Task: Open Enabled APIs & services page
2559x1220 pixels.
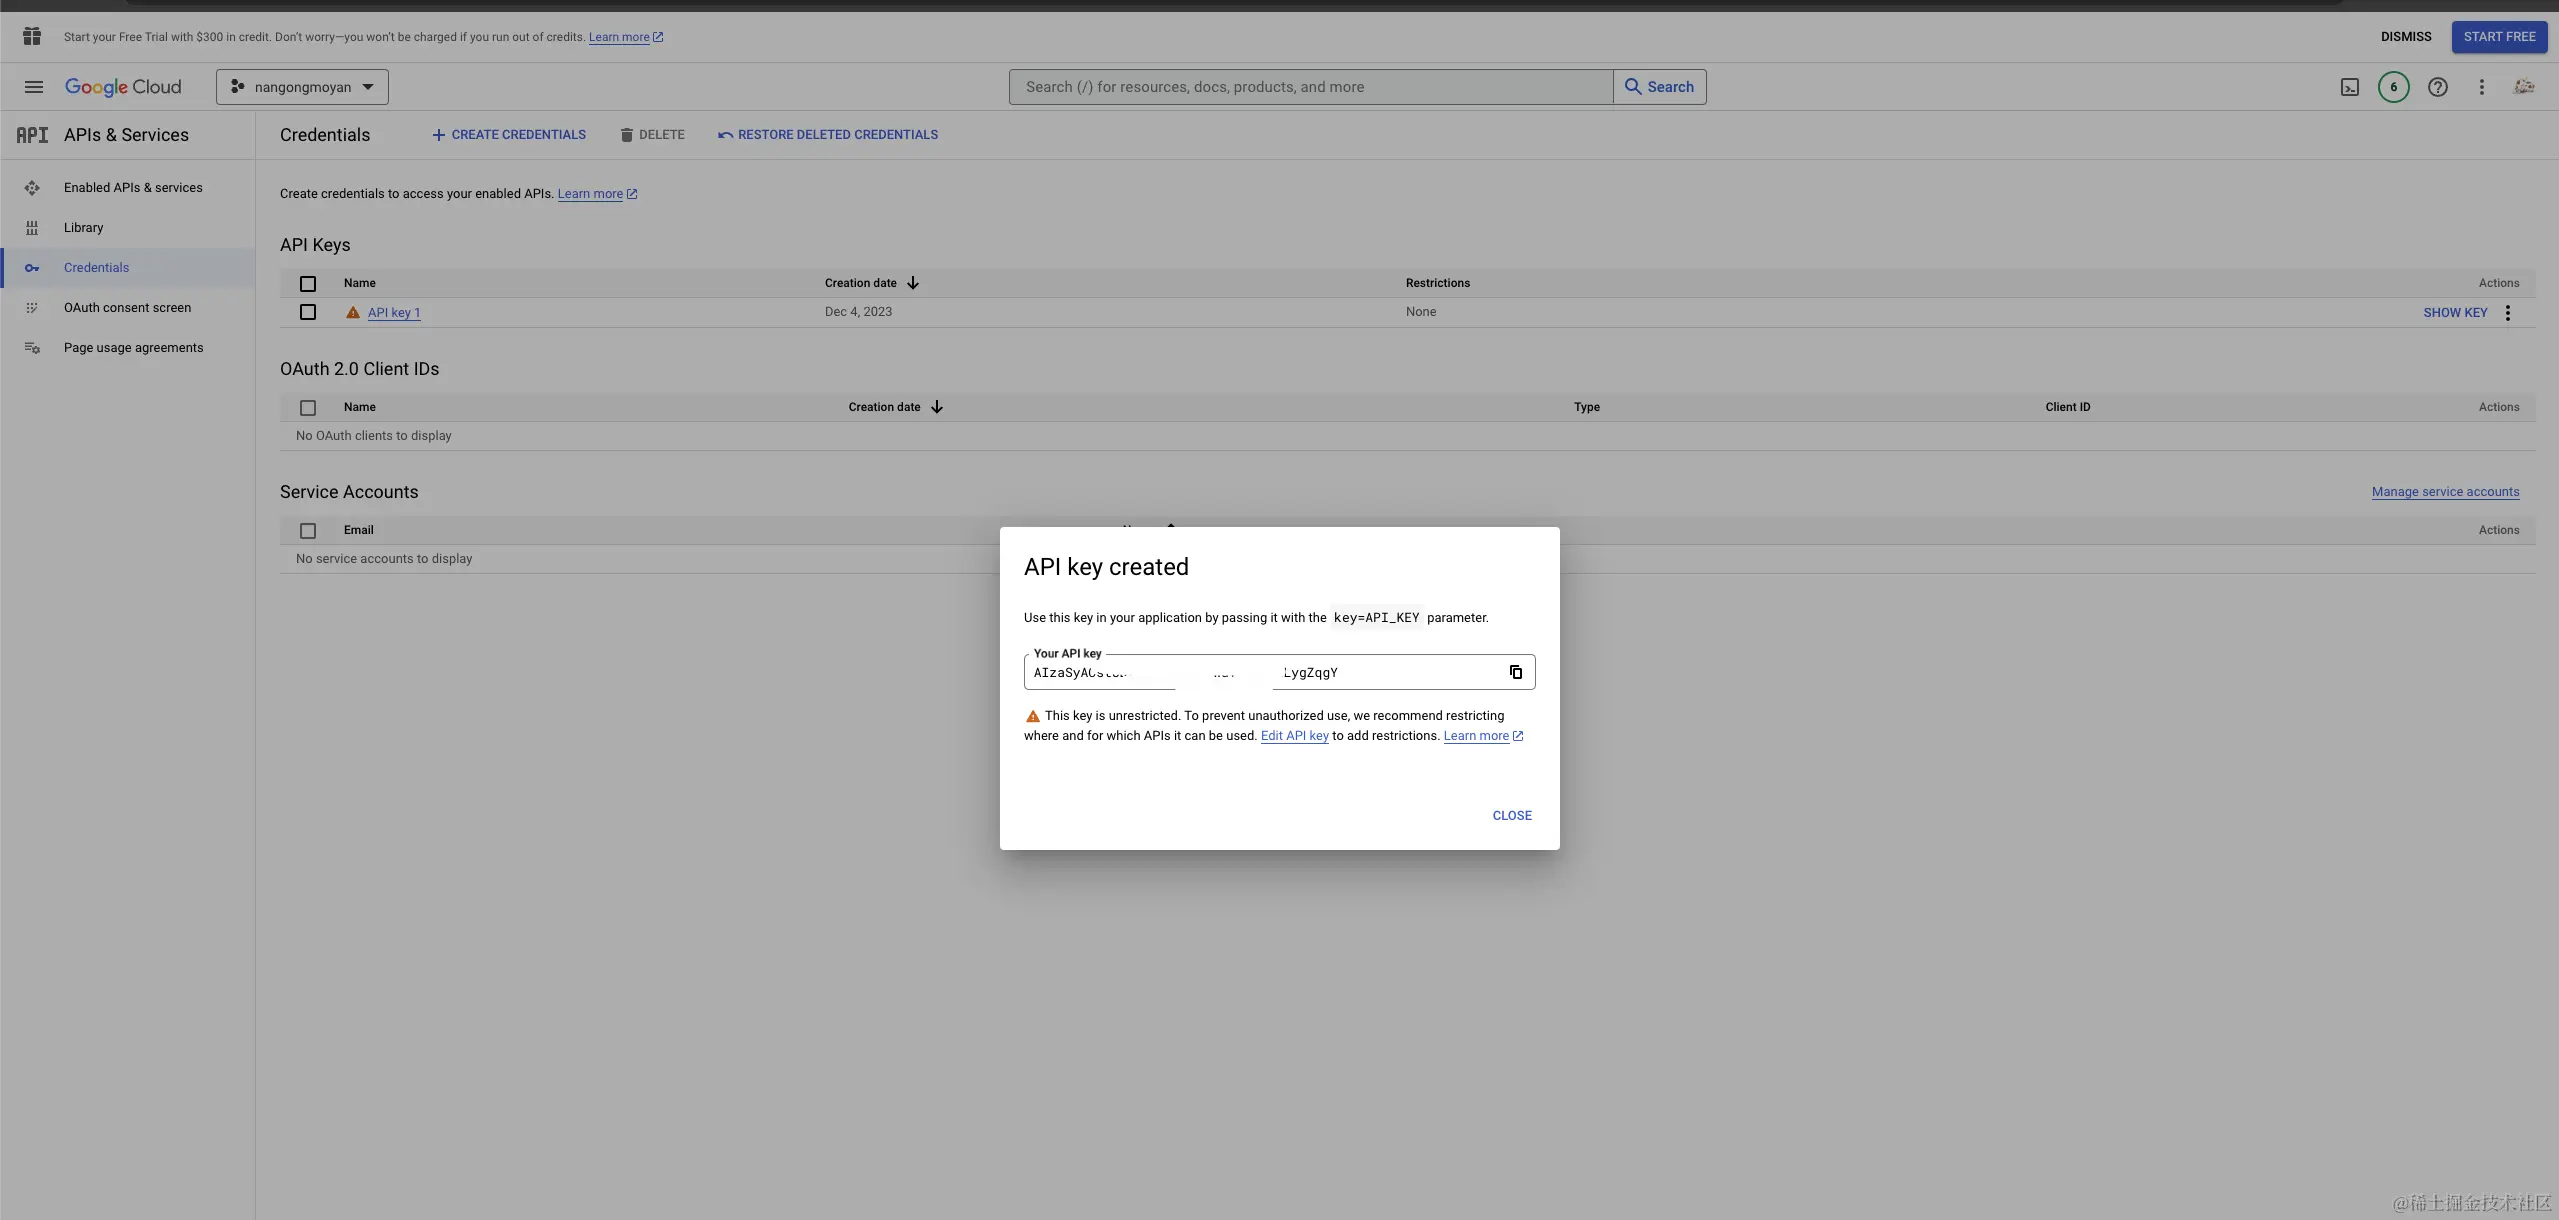Action: 132,188
